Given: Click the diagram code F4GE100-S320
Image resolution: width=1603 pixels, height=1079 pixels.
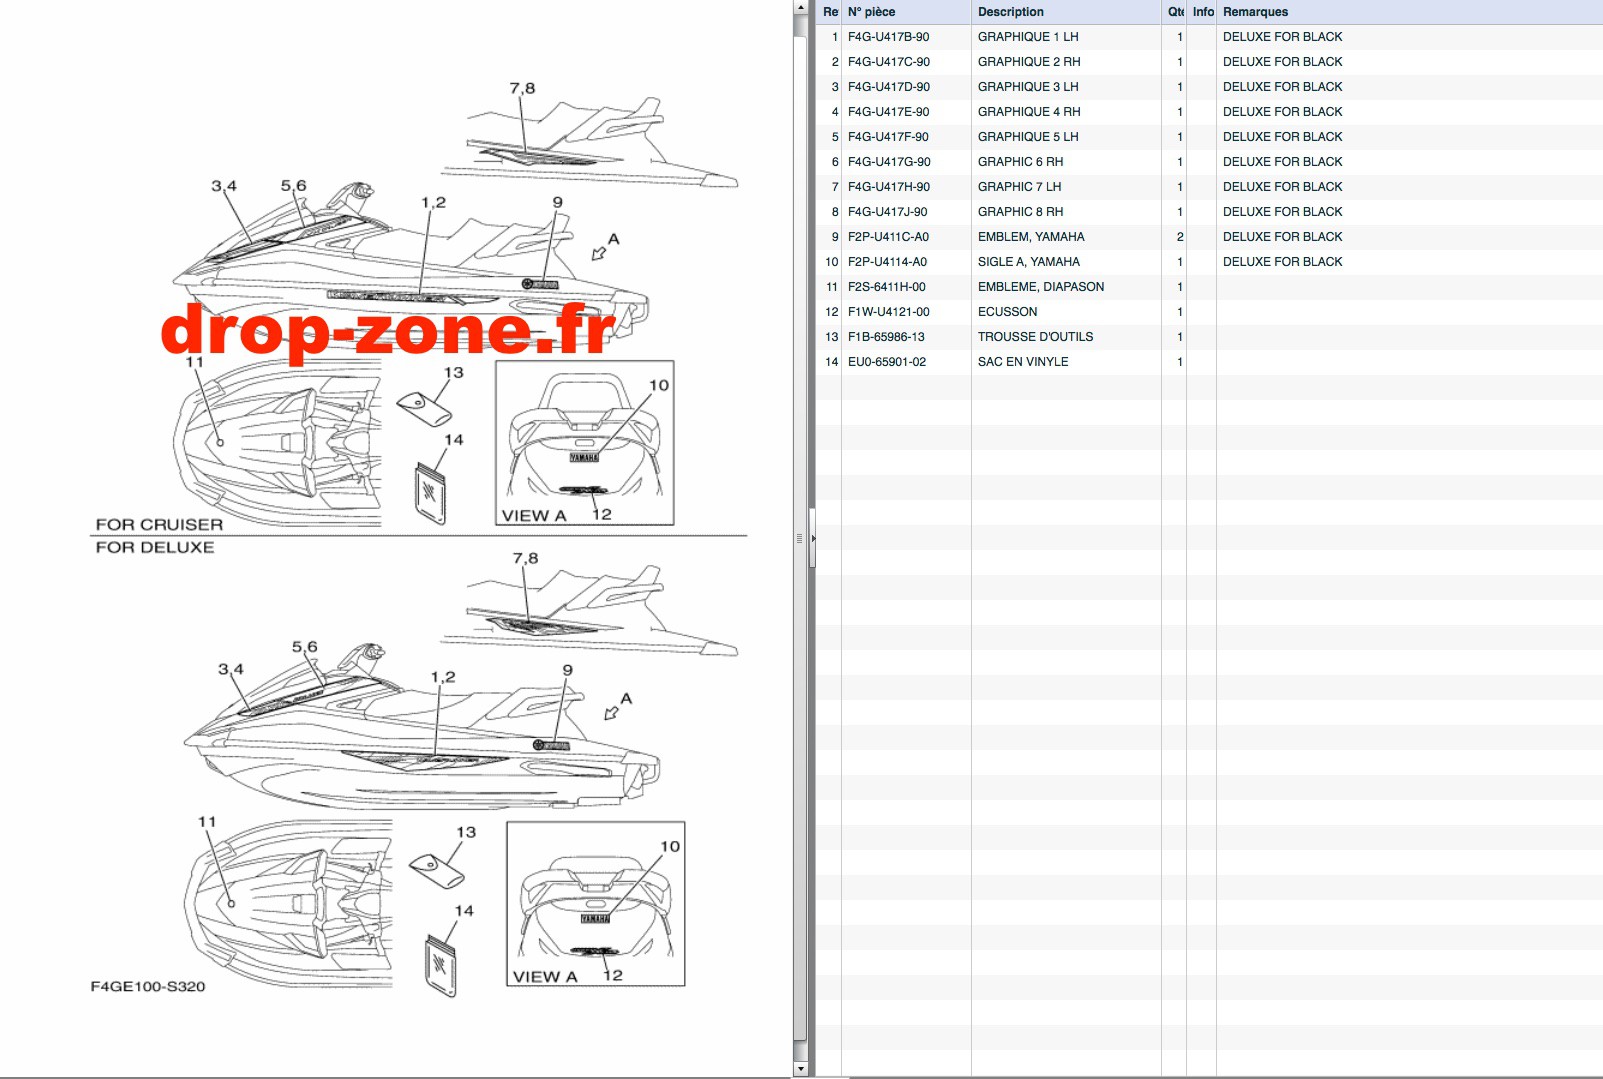Looking at the screenshot, I should pyautogui.click(x=148, y=987).
